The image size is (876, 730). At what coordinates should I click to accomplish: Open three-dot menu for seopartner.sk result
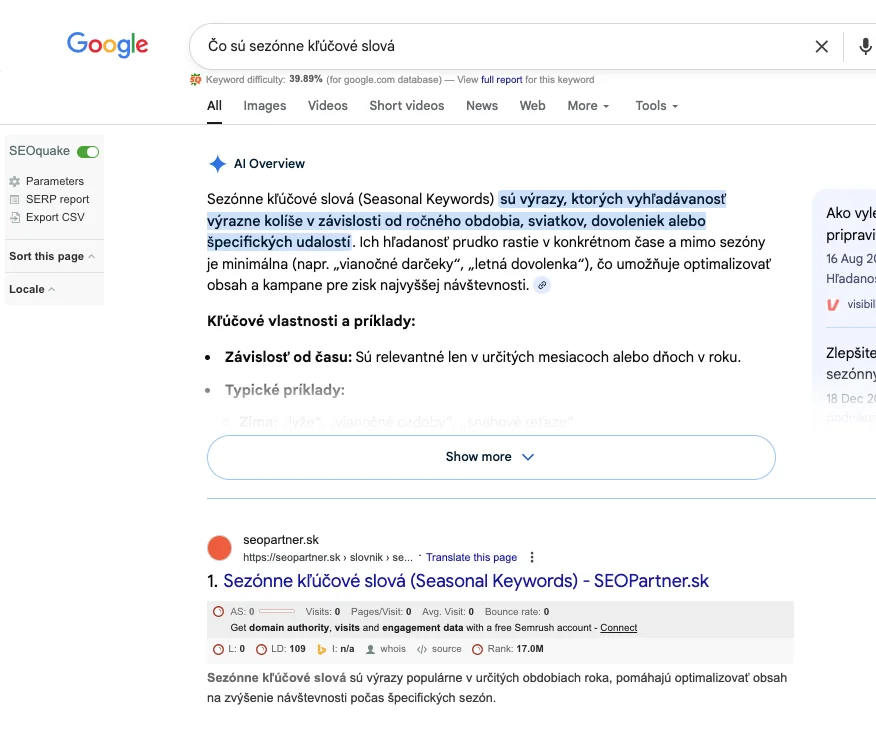(532, 557)
